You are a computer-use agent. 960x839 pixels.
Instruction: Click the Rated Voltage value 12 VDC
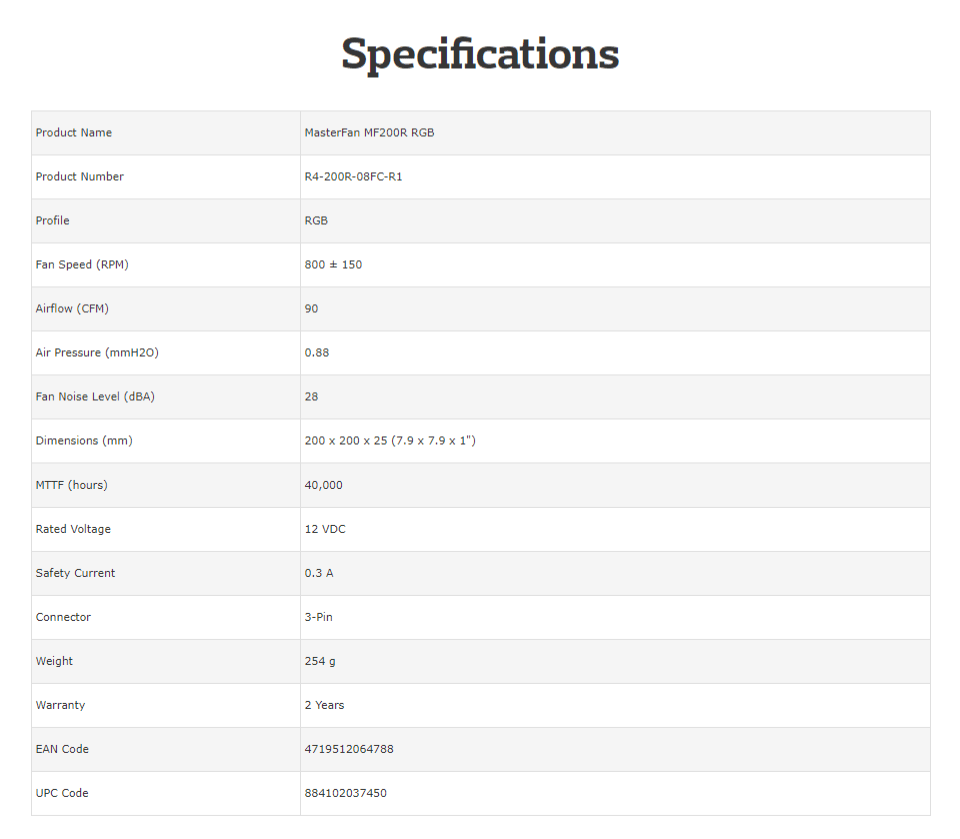tap(325, 529)
